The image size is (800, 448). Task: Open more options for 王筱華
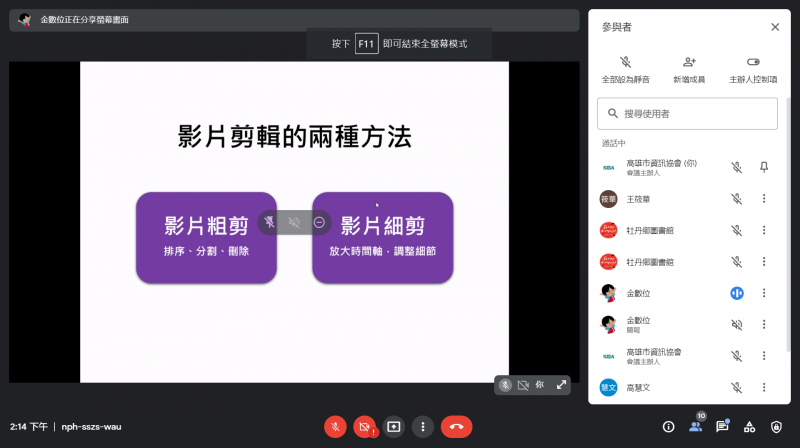(764, 199)
